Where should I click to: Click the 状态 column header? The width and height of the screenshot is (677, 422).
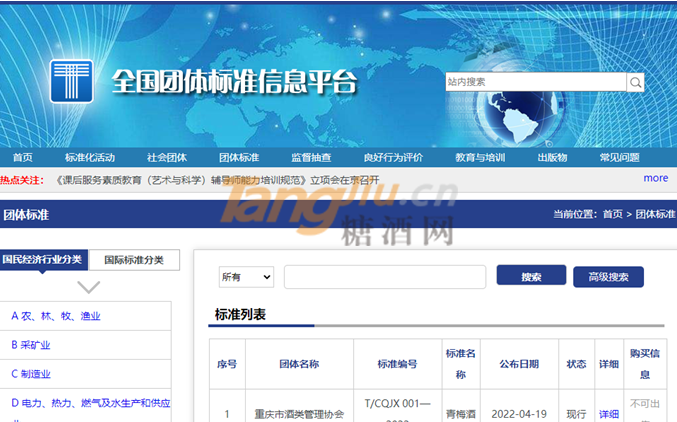click(576, 364)
